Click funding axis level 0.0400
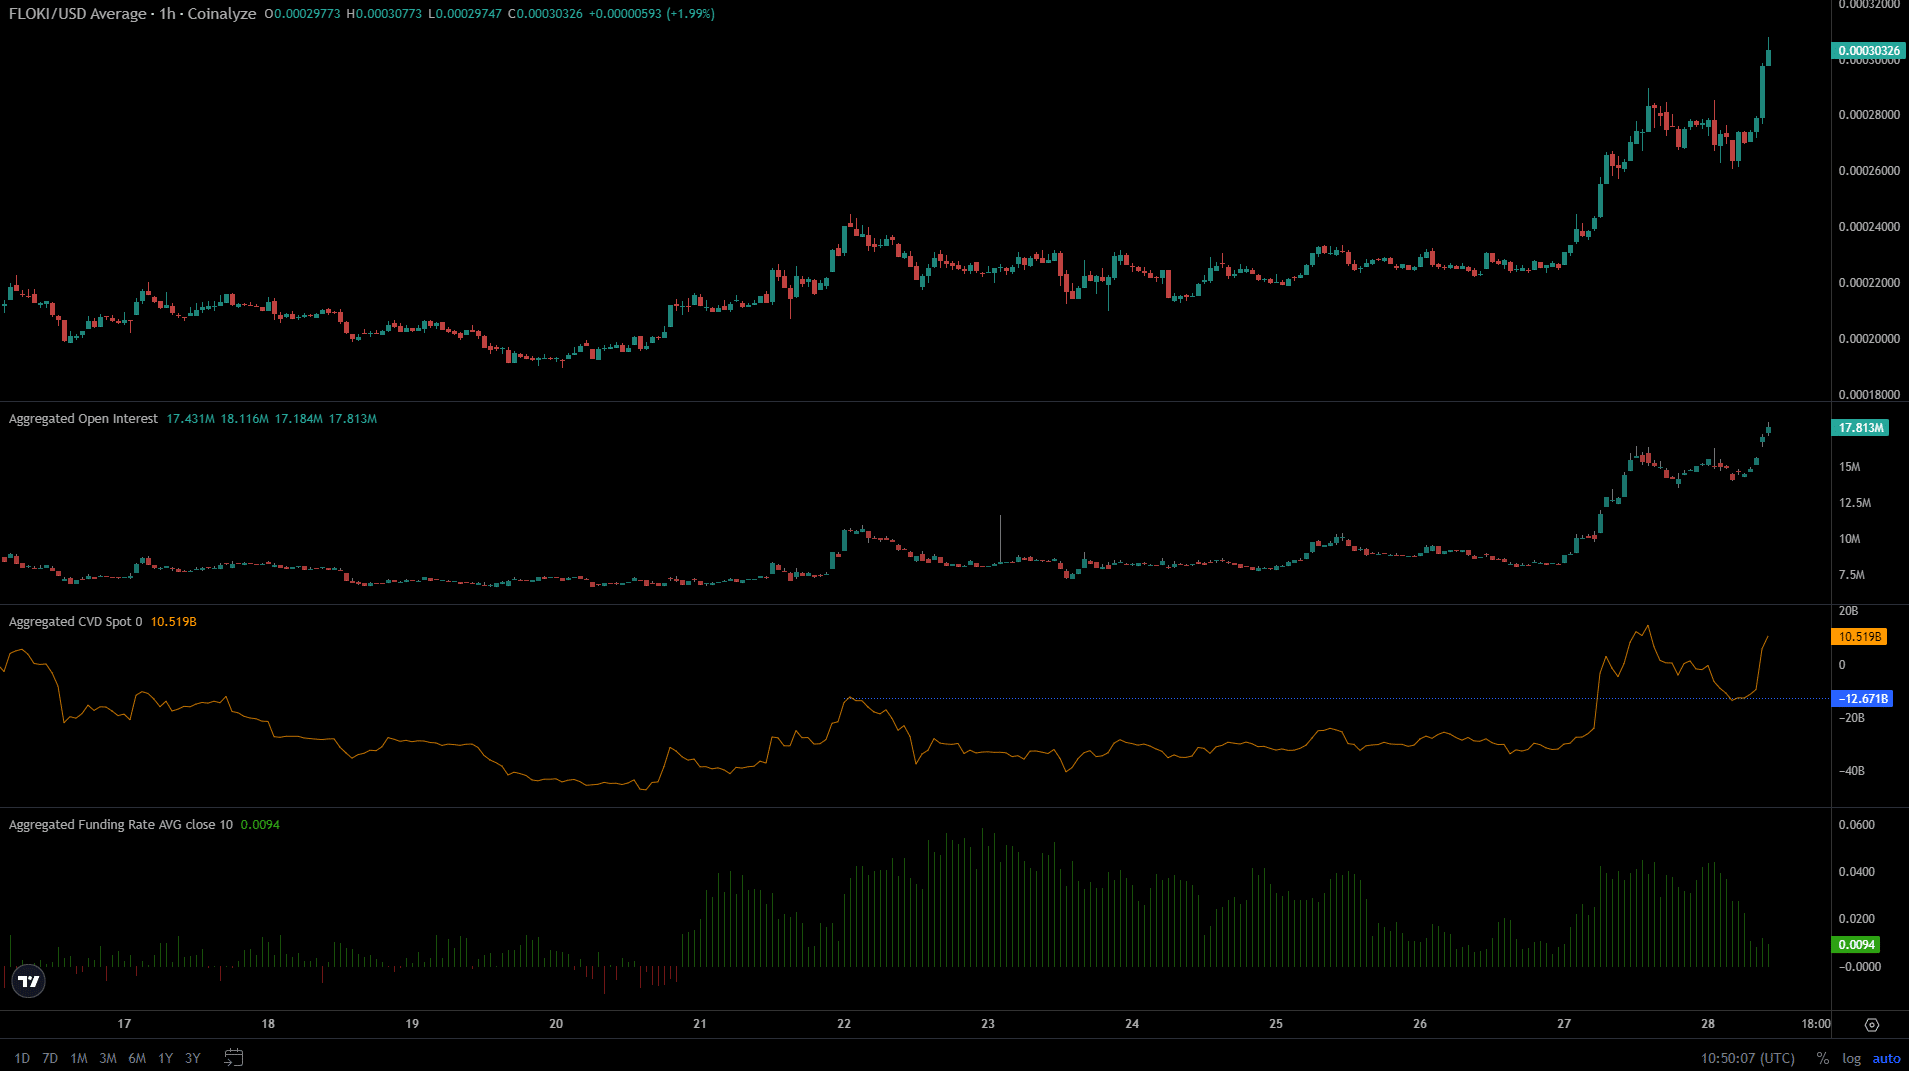The width and height of the screenshot is (1909, 1071). pyautogui.click(x=1857, y=872)
